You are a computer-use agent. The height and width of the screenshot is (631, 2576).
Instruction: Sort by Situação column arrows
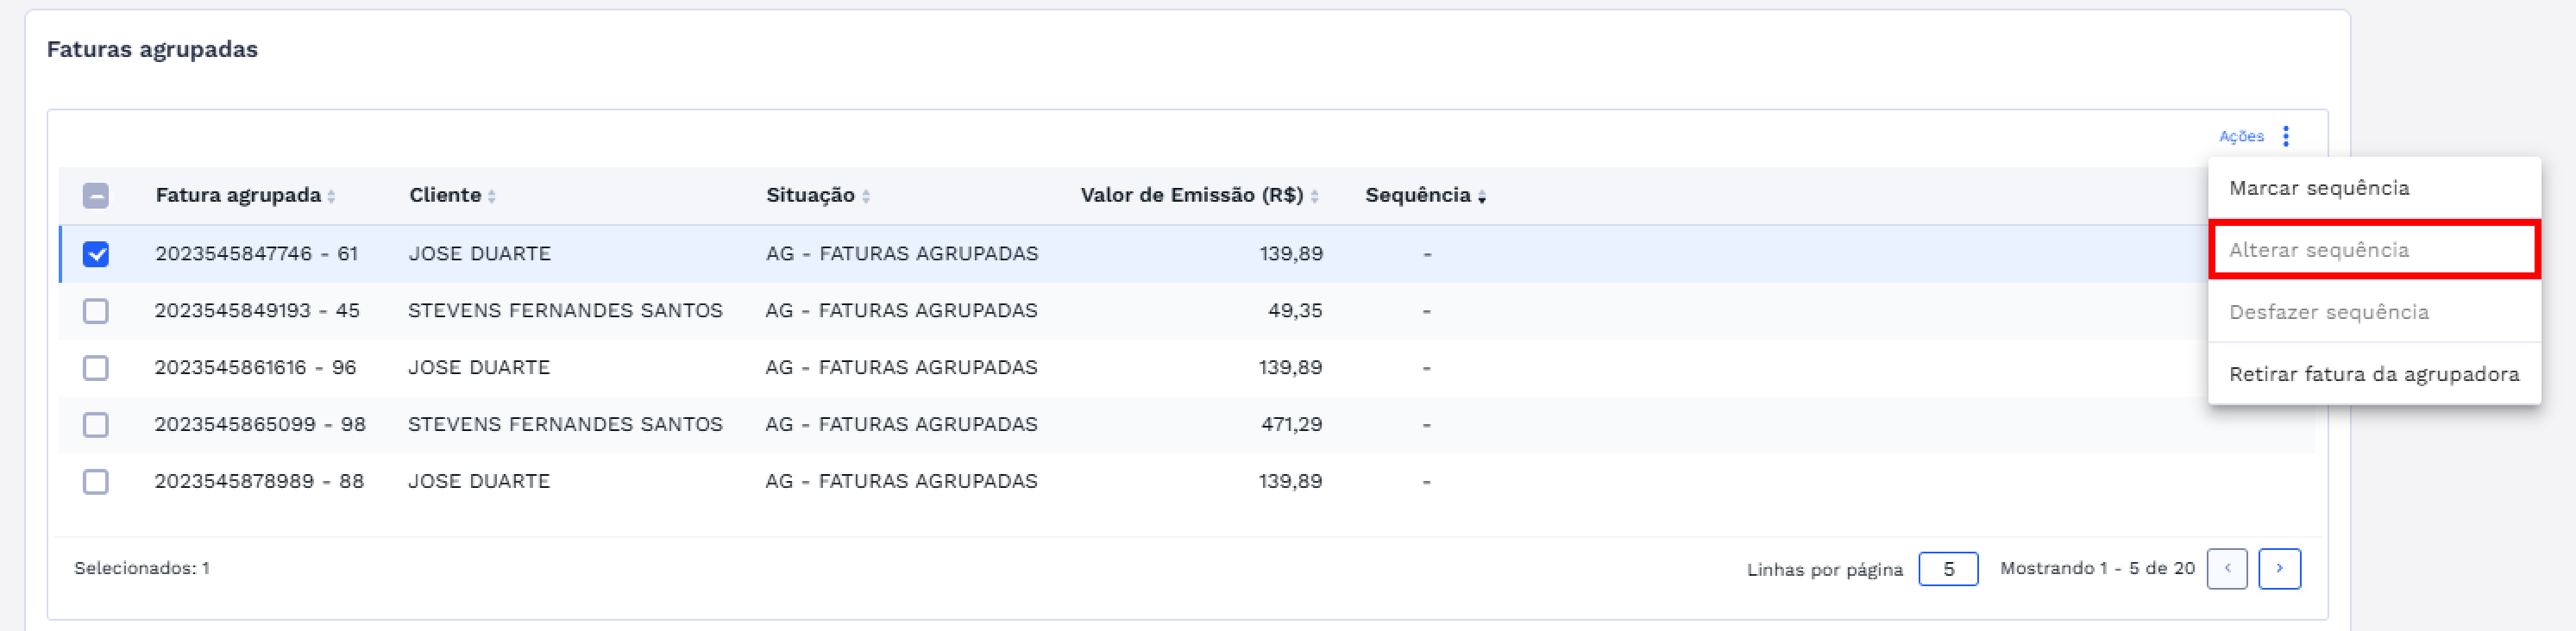[866, 197]
